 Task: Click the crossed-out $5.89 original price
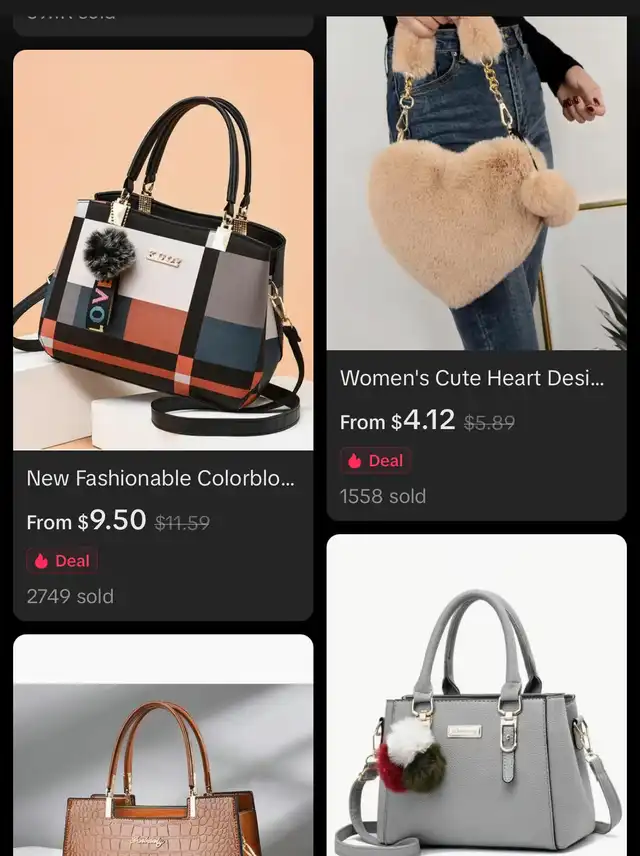coord(489,423)
